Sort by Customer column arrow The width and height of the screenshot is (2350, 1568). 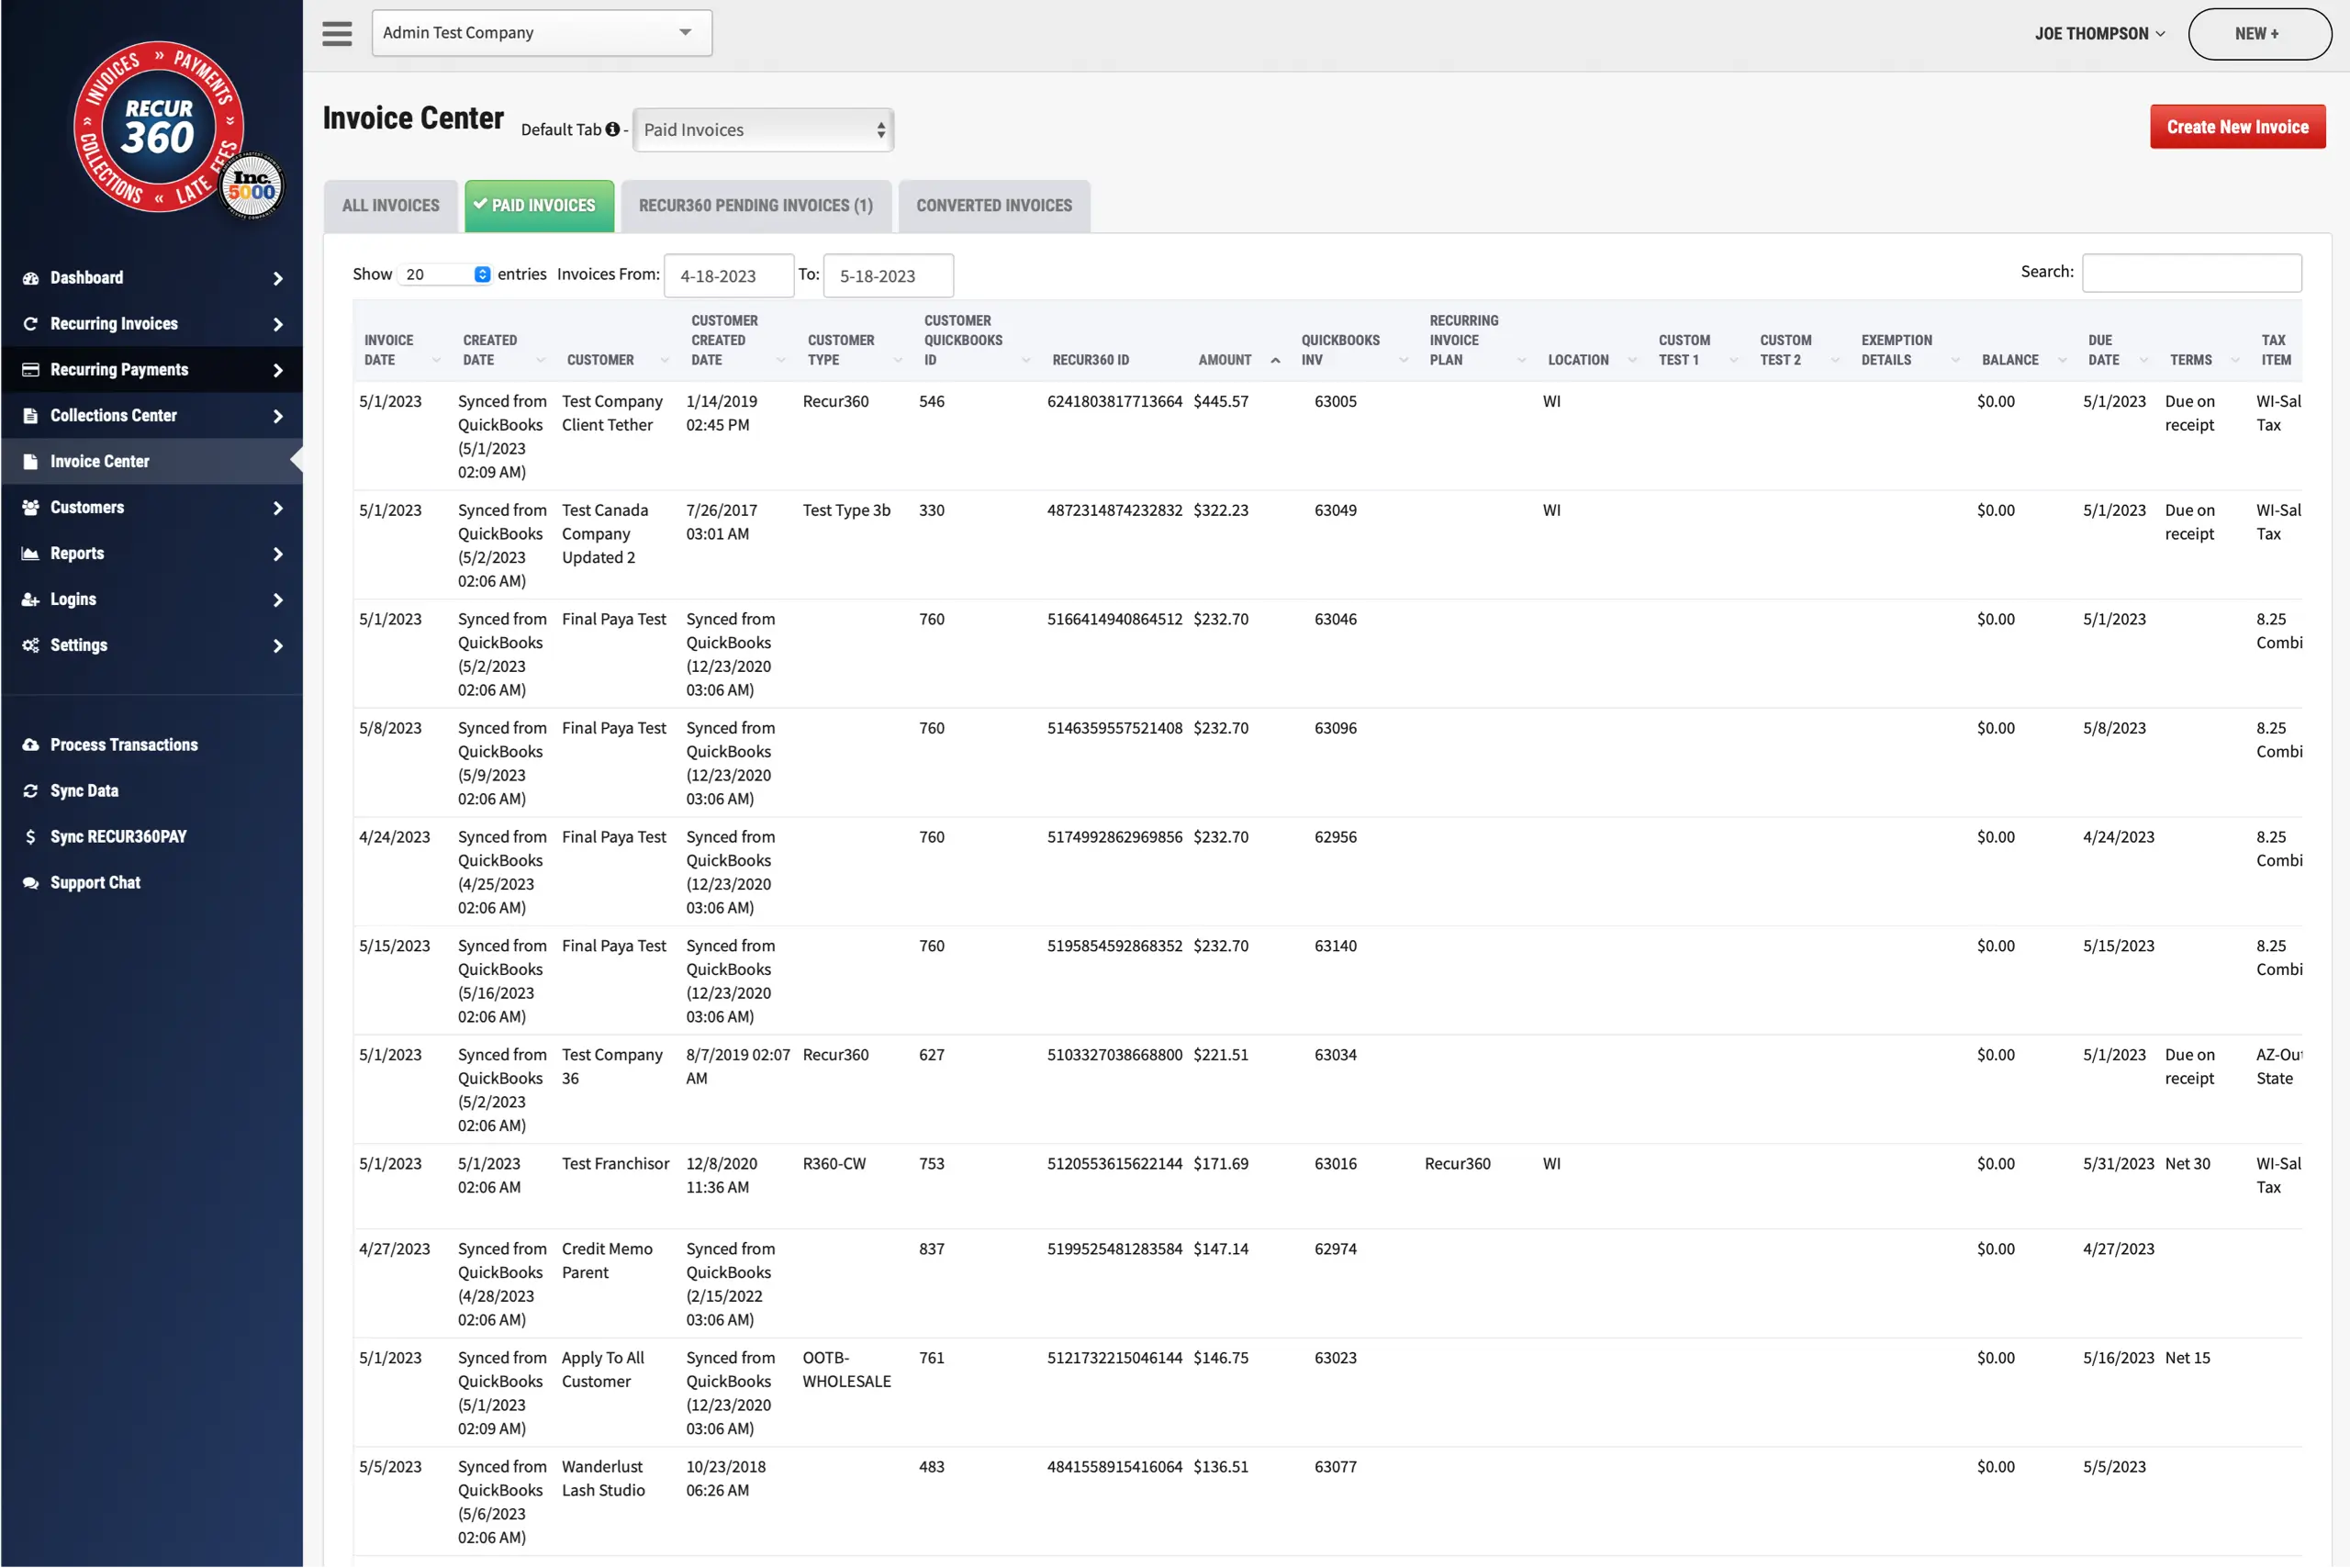[x=665, y=360]
